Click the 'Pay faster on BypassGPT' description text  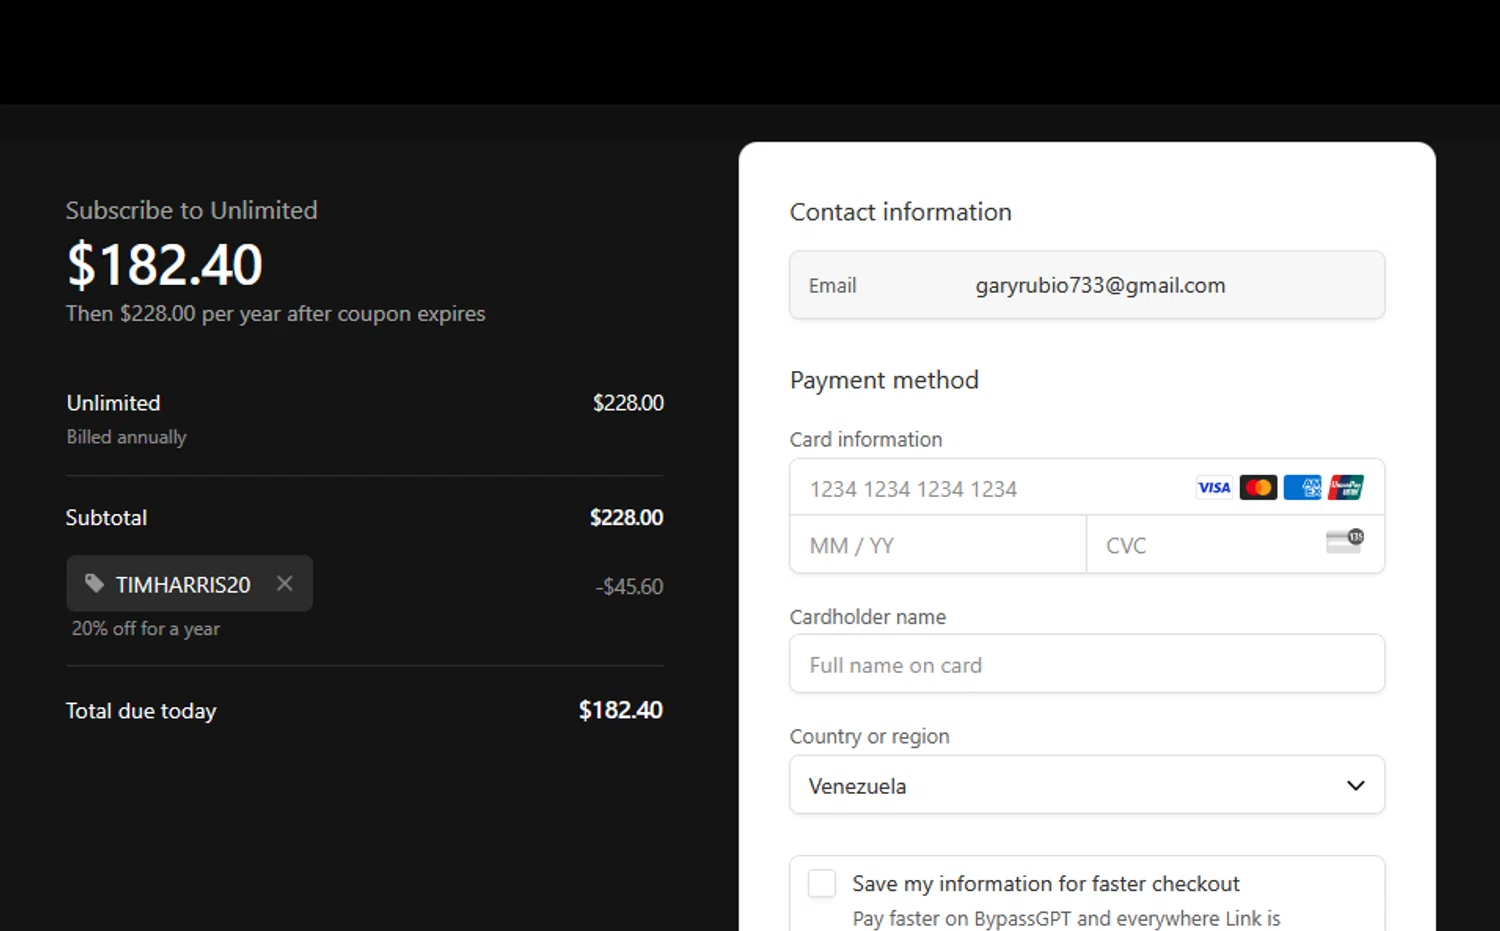pyautogui.click(x=1067, y=918)
